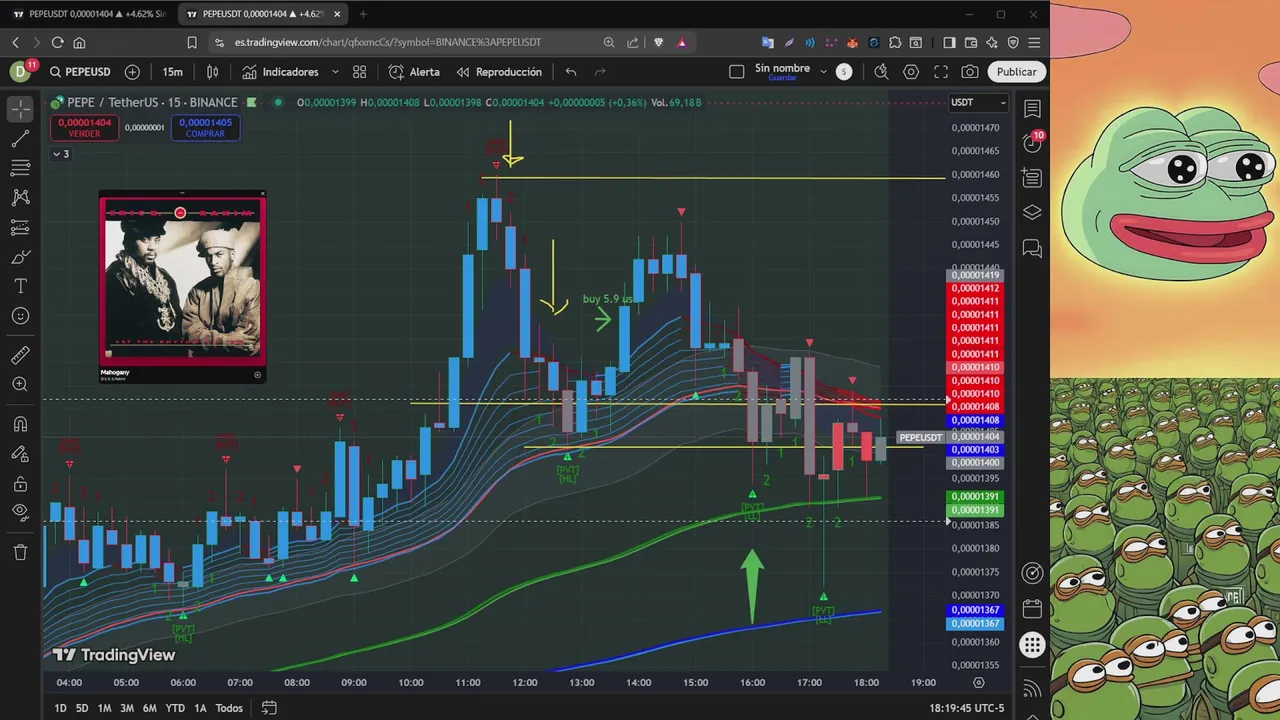This screenshot has height=720, width=1280.
Task: Select the trend line drawing tool
Action: pyautogui.click(x=20, y=138)
